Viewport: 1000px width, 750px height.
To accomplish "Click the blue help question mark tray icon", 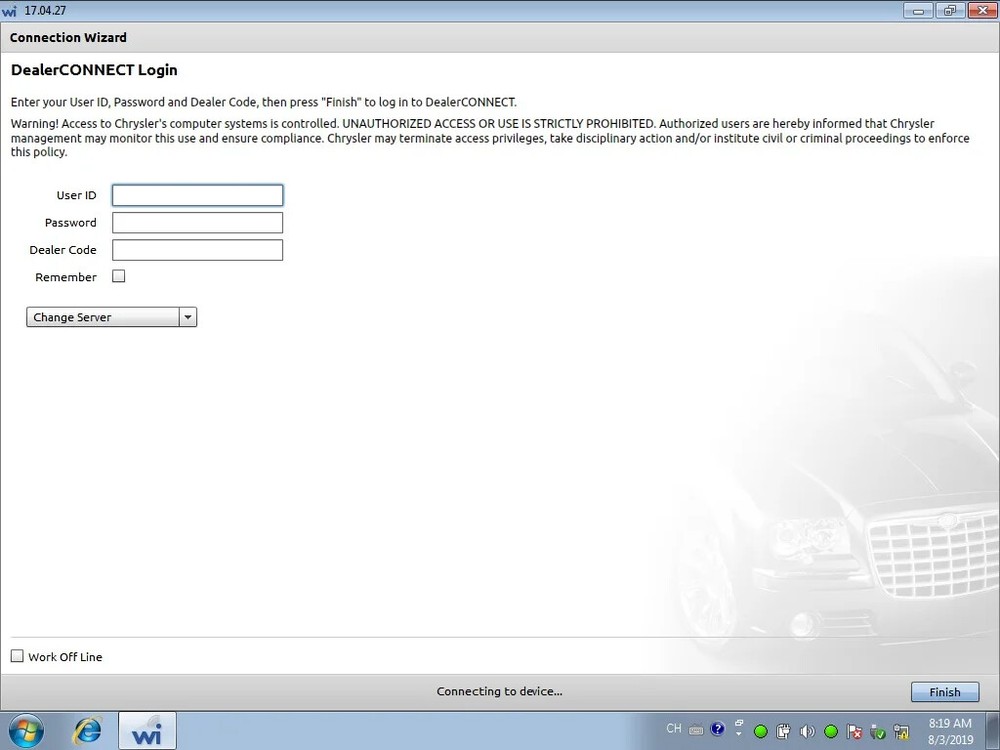I will pyautogui.click(x=717, y=729).
